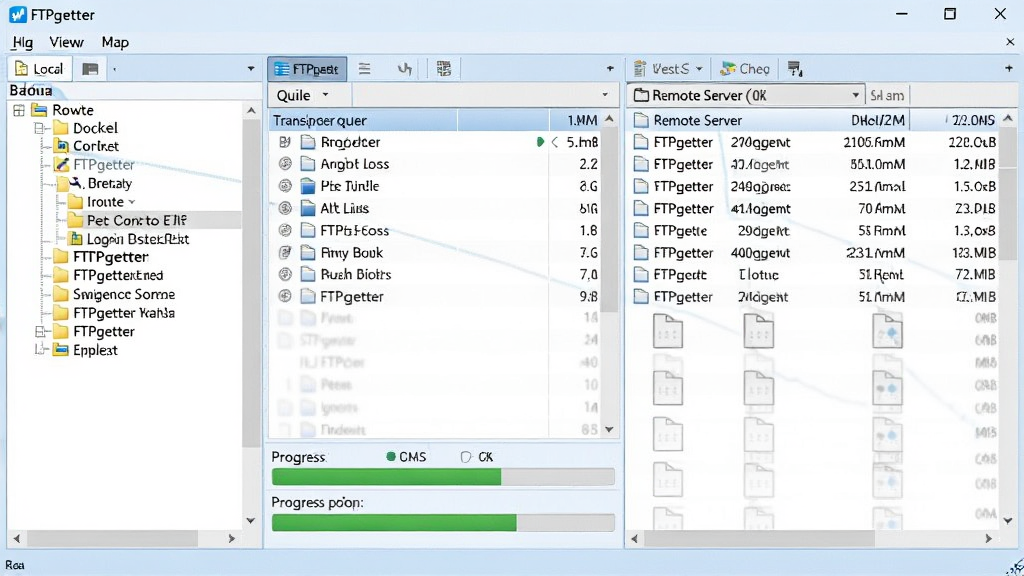Click the lower Progress poion bar

[443, 522]
